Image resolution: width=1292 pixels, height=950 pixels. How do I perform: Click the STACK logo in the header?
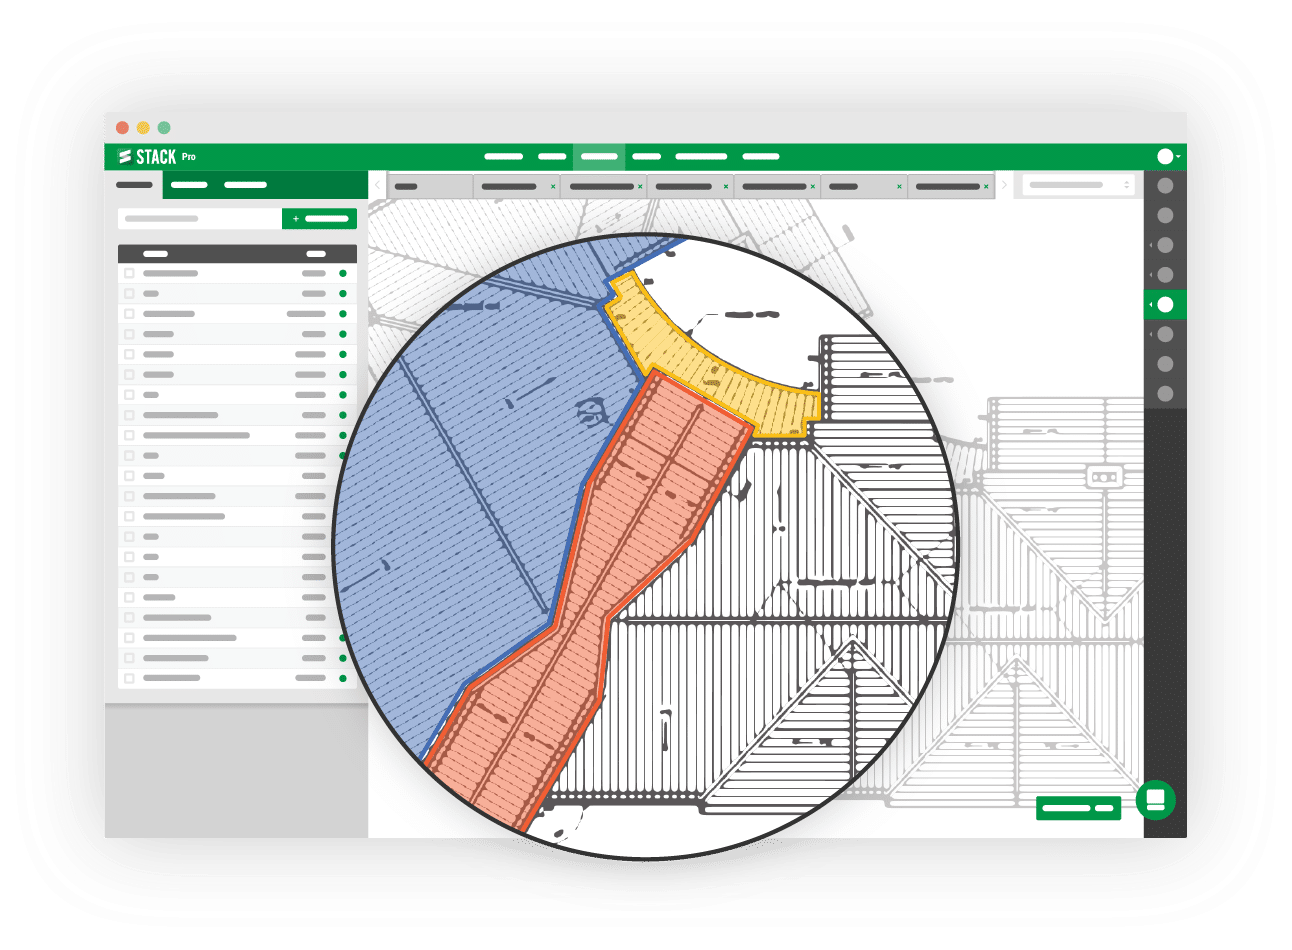146,156
